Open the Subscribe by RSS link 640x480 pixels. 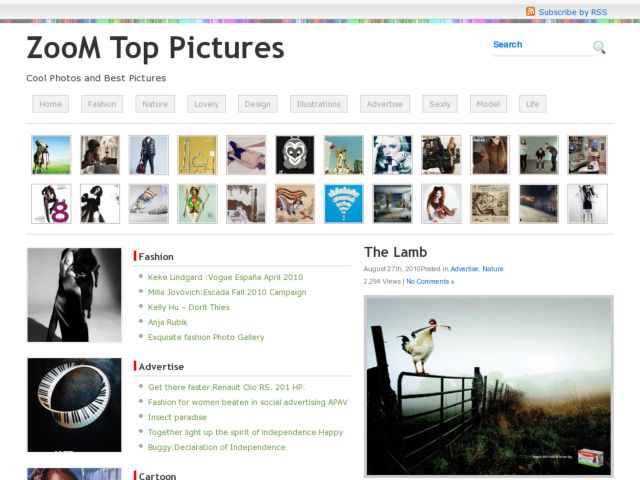(x=572, y=12)
